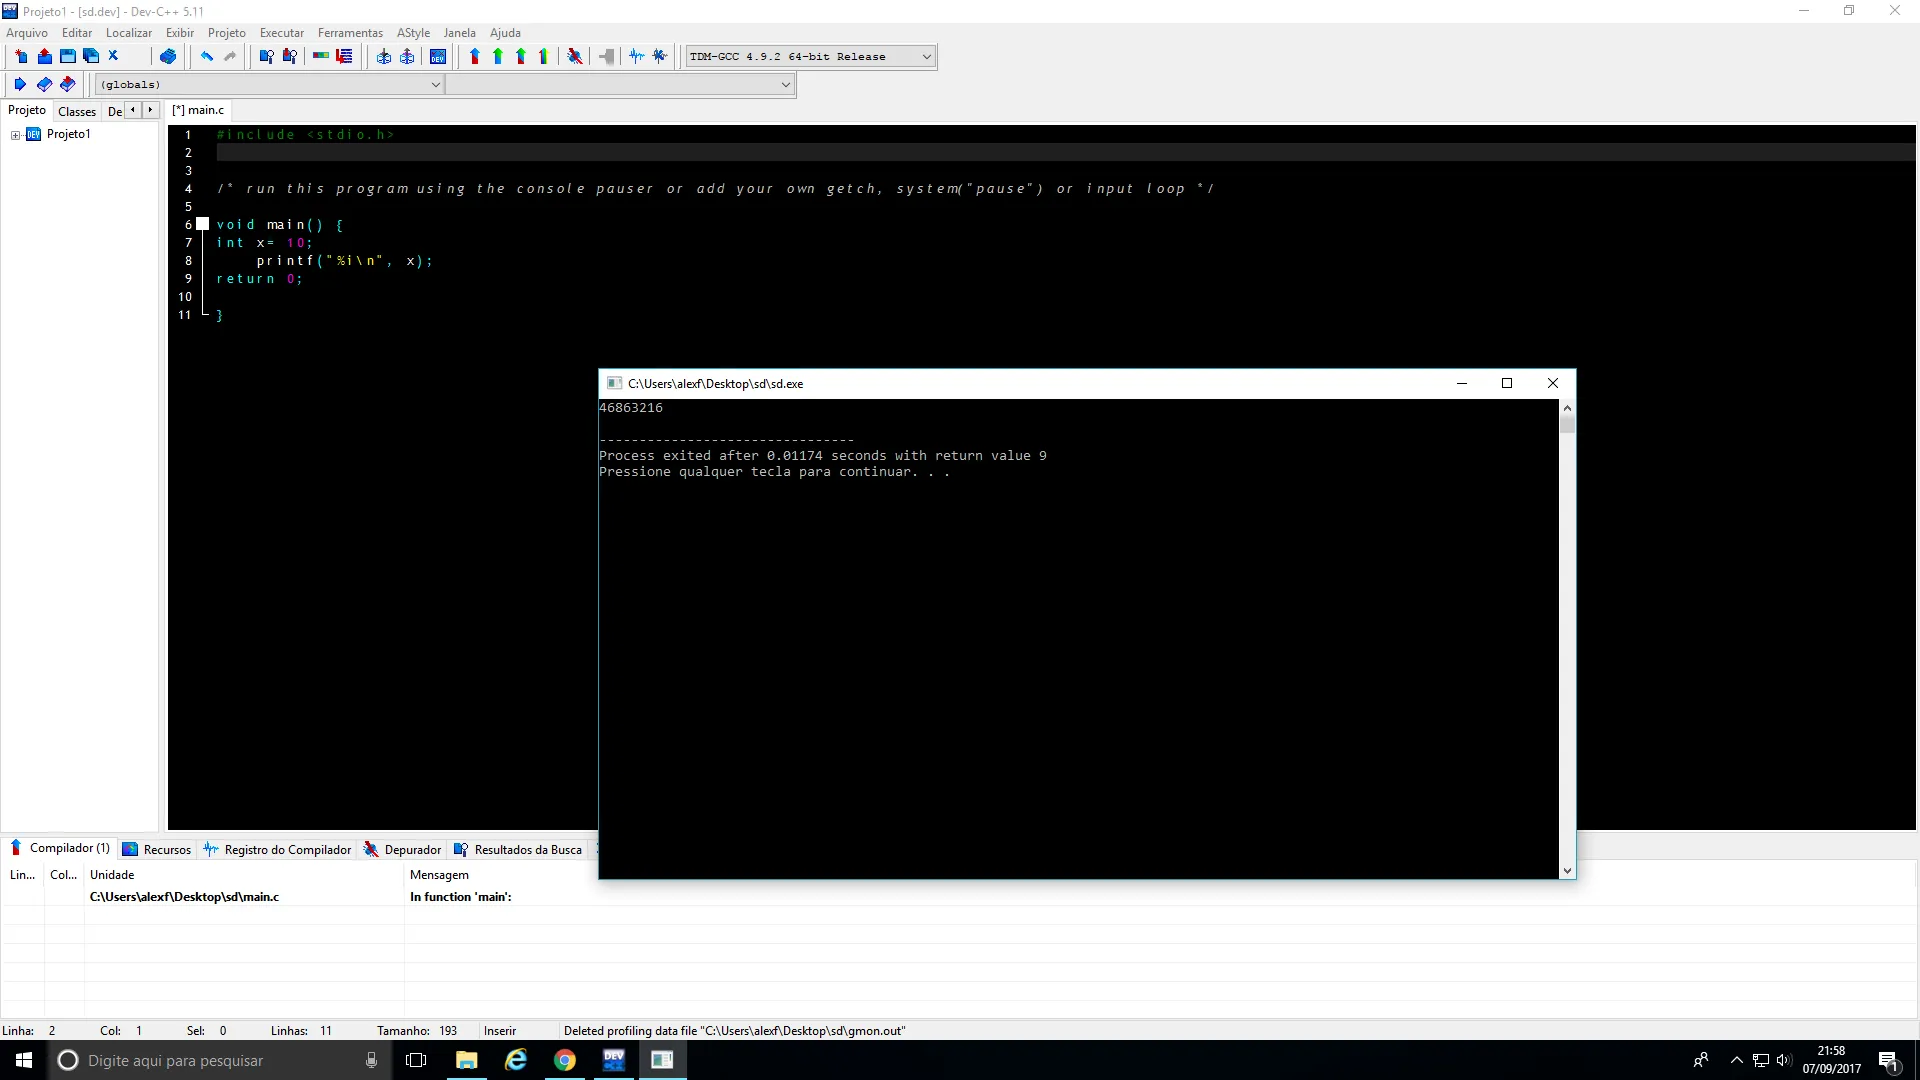Click the Save file disk icon
1920x1080 pixels.
[x=68, y=57]
